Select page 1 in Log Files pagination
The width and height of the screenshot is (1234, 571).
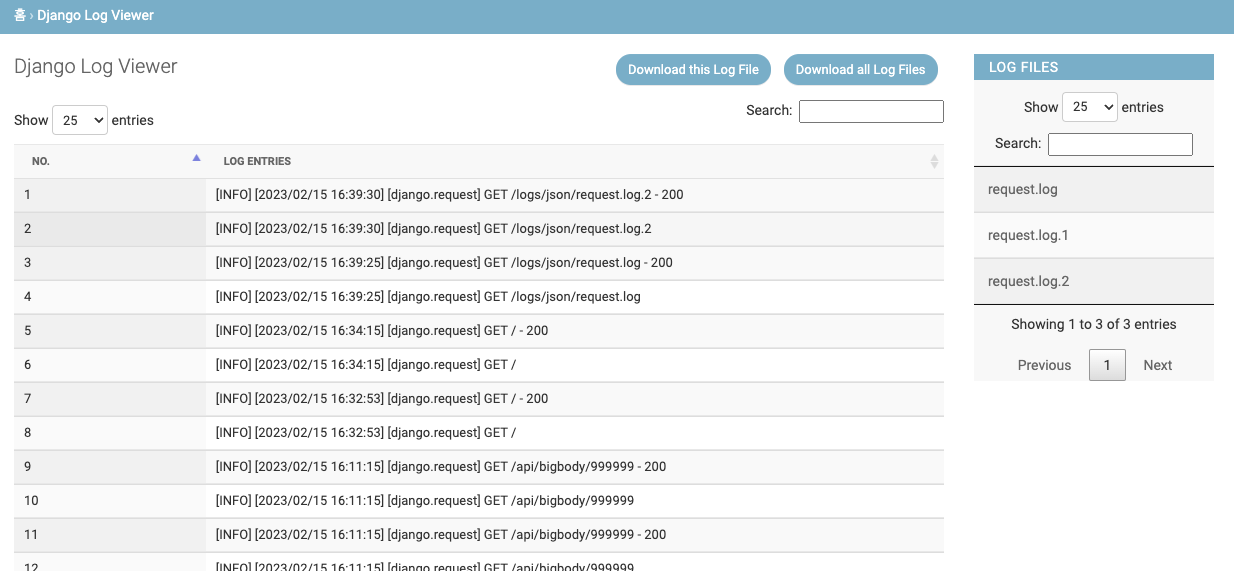coord(1107,365)
